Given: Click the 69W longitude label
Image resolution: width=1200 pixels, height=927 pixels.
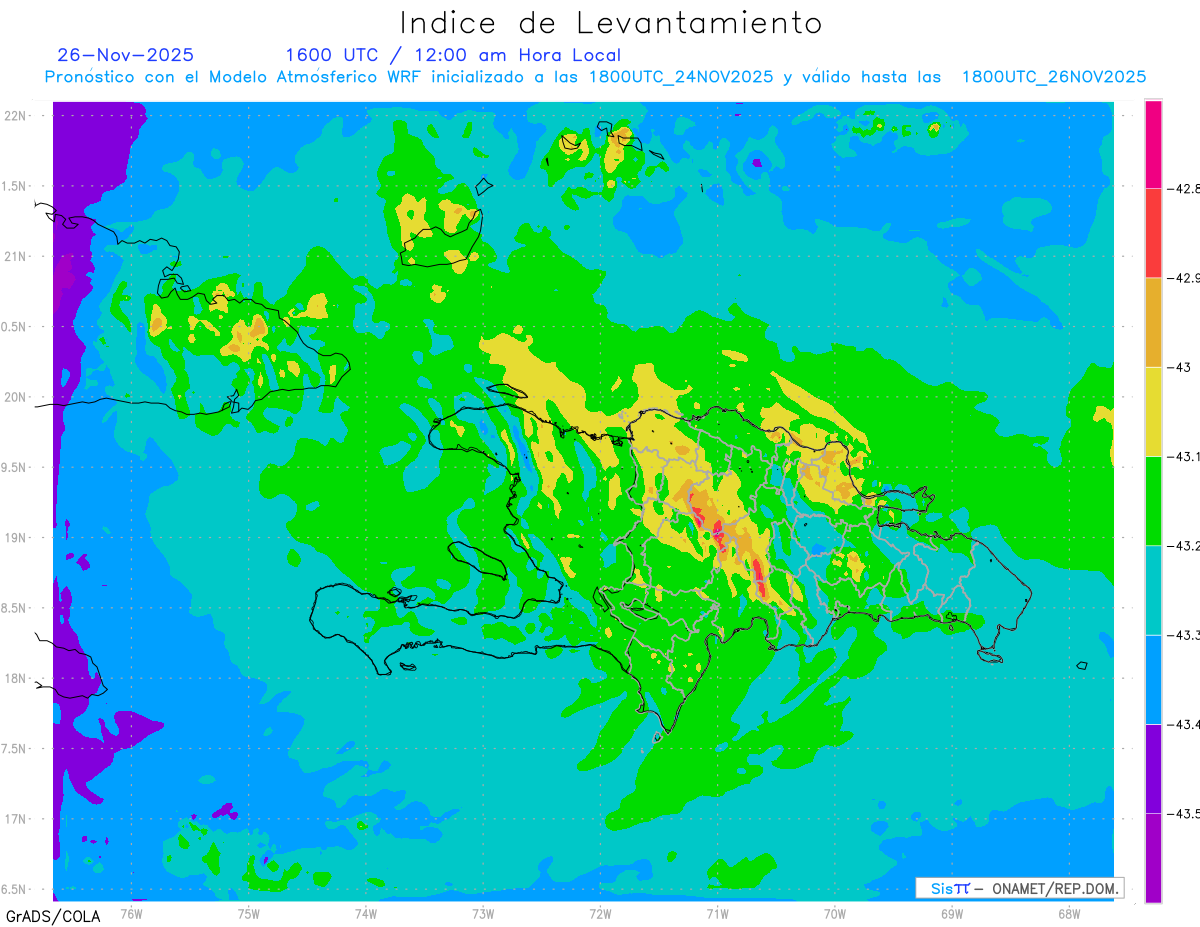Looking at the screenshot, I should tap(951, 913).
